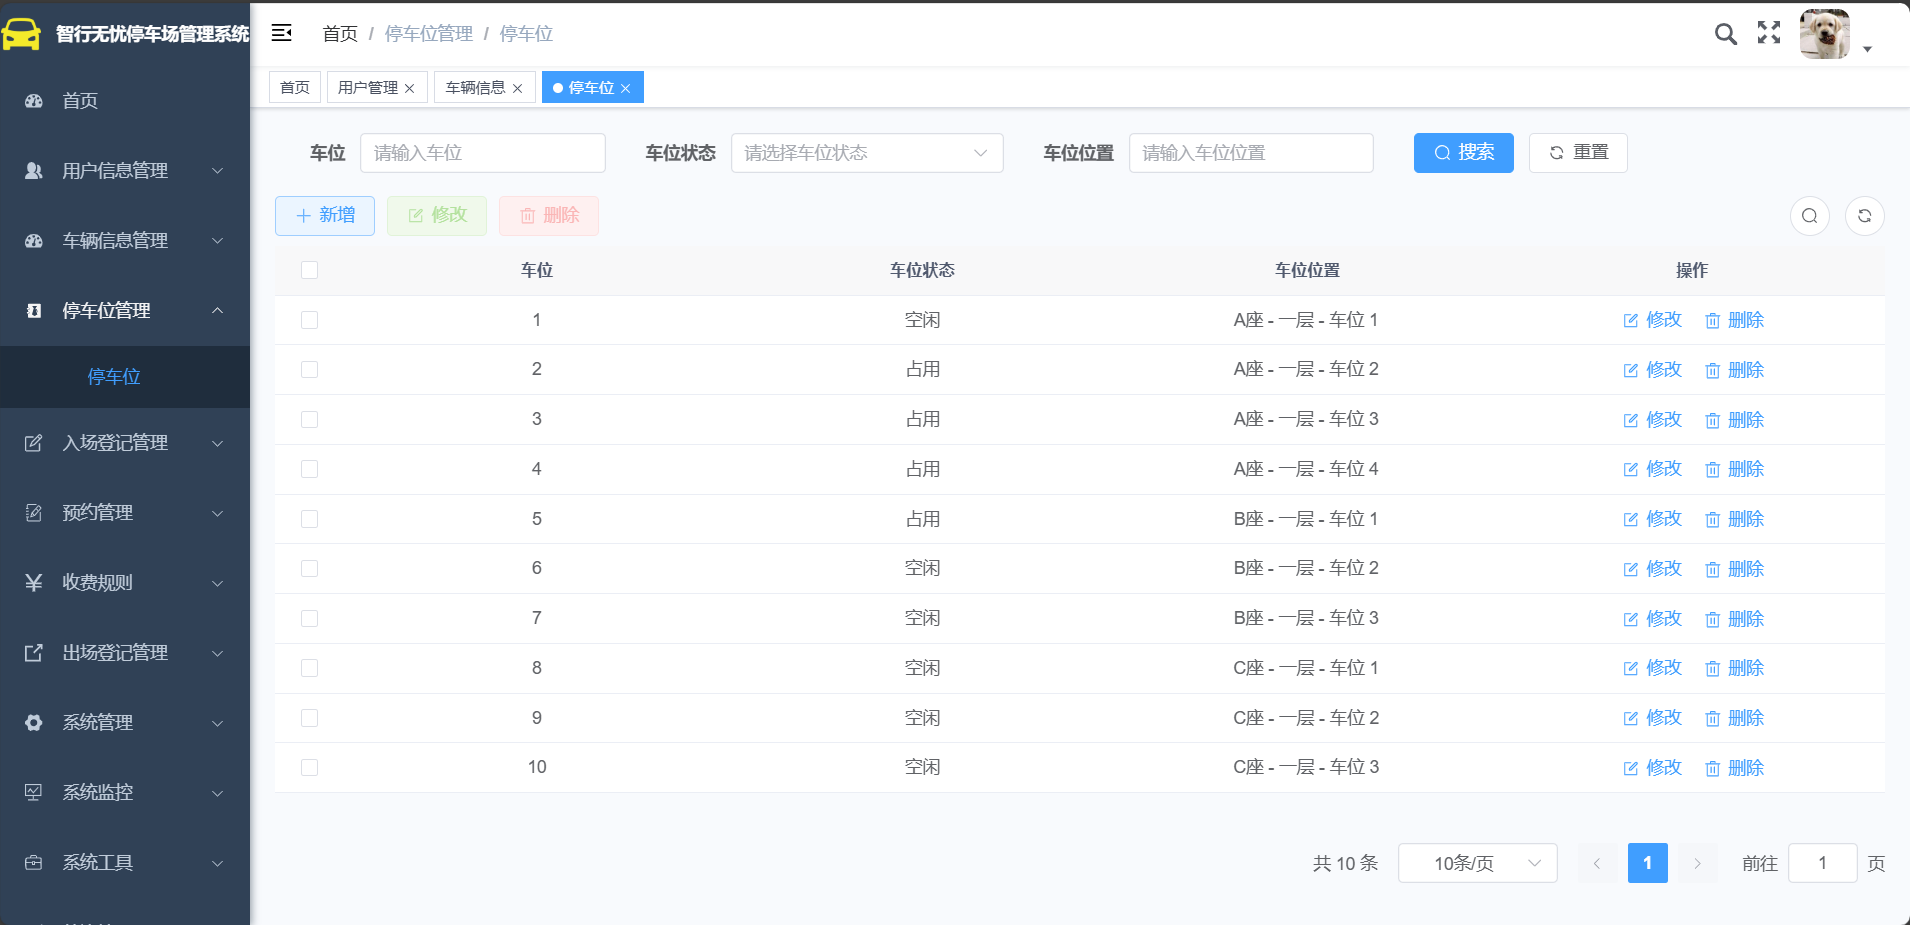This screenshot has width=1910, height=925.
Task: Collapse sidebar using hamburger icon
Action: tap(282, 33)
